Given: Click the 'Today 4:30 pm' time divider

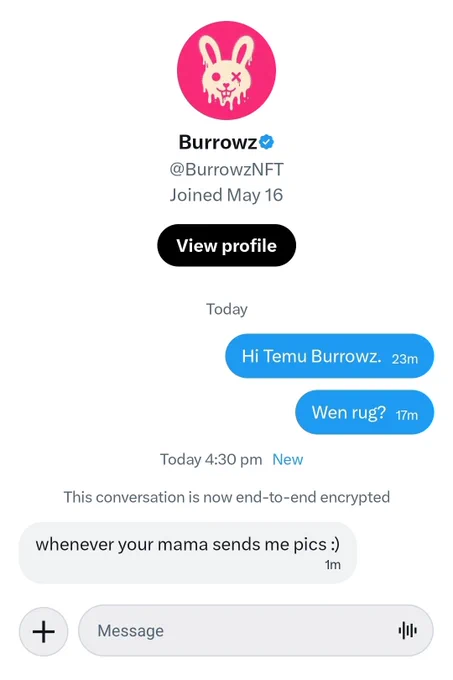Looking at the screenshot, I should pyautogui.click(x=211, y=459).
